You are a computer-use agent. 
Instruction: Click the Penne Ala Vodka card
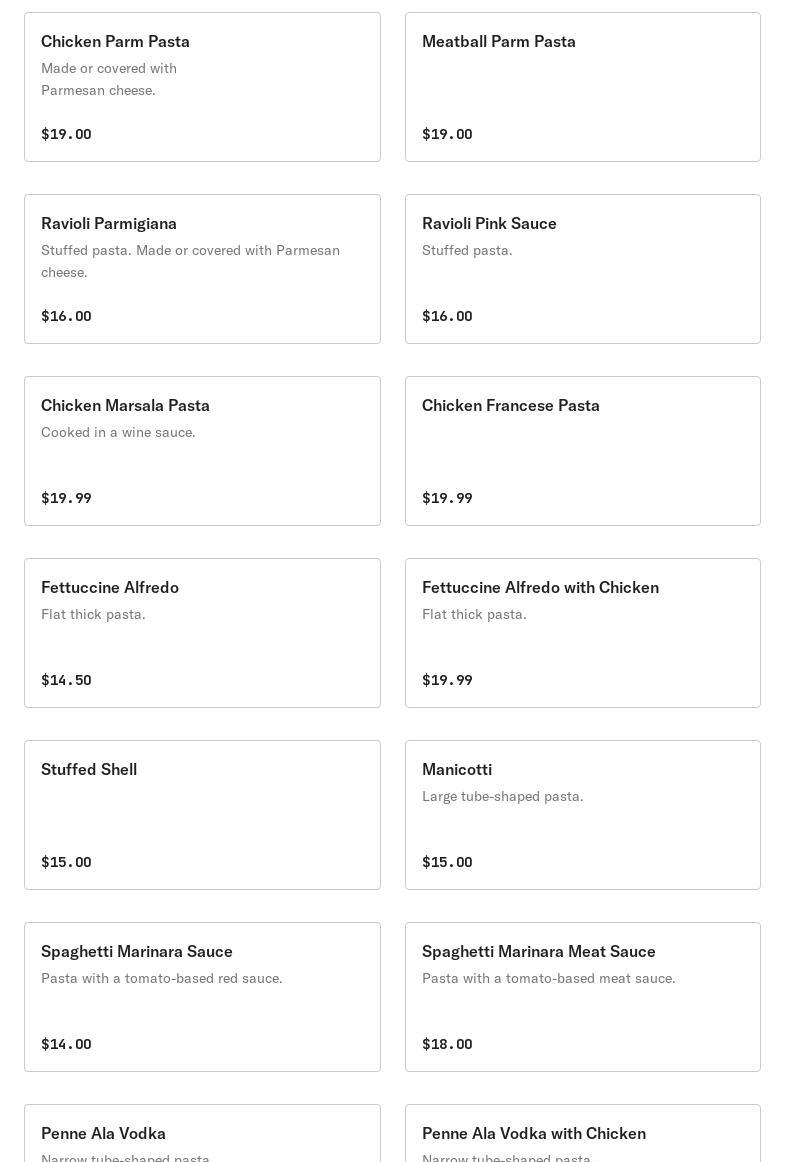[x=202, y=1134]
